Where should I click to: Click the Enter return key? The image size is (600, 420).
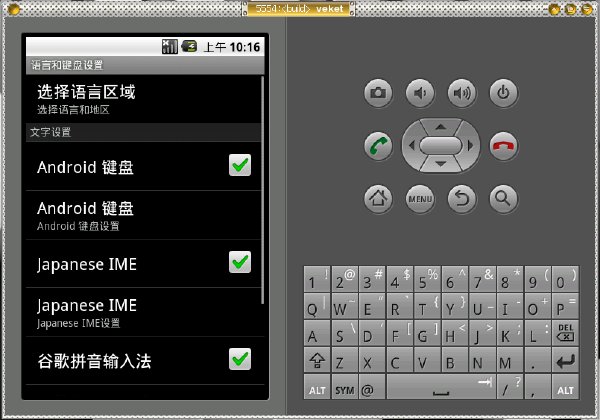pyautogui.click(x=565, y=360)
